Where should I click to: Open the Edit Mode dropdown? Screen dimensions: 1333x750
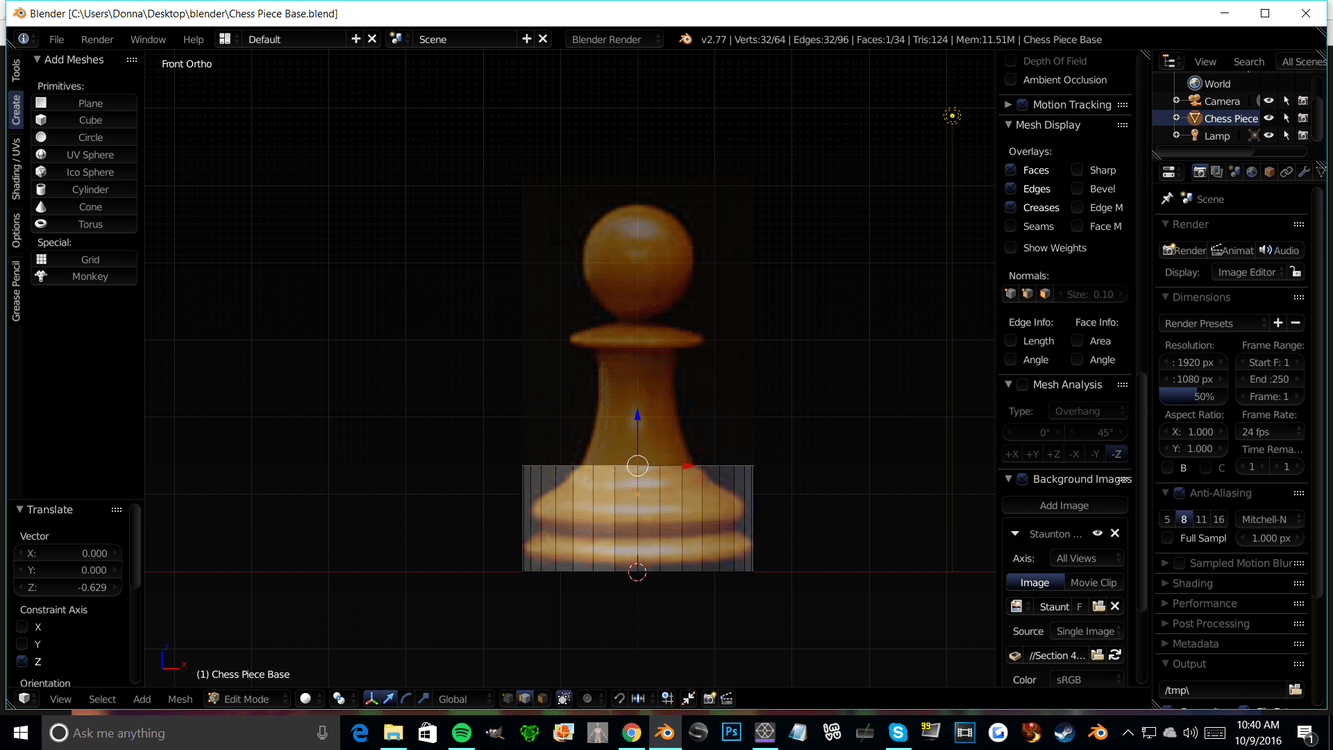click(x=245, y=699)
